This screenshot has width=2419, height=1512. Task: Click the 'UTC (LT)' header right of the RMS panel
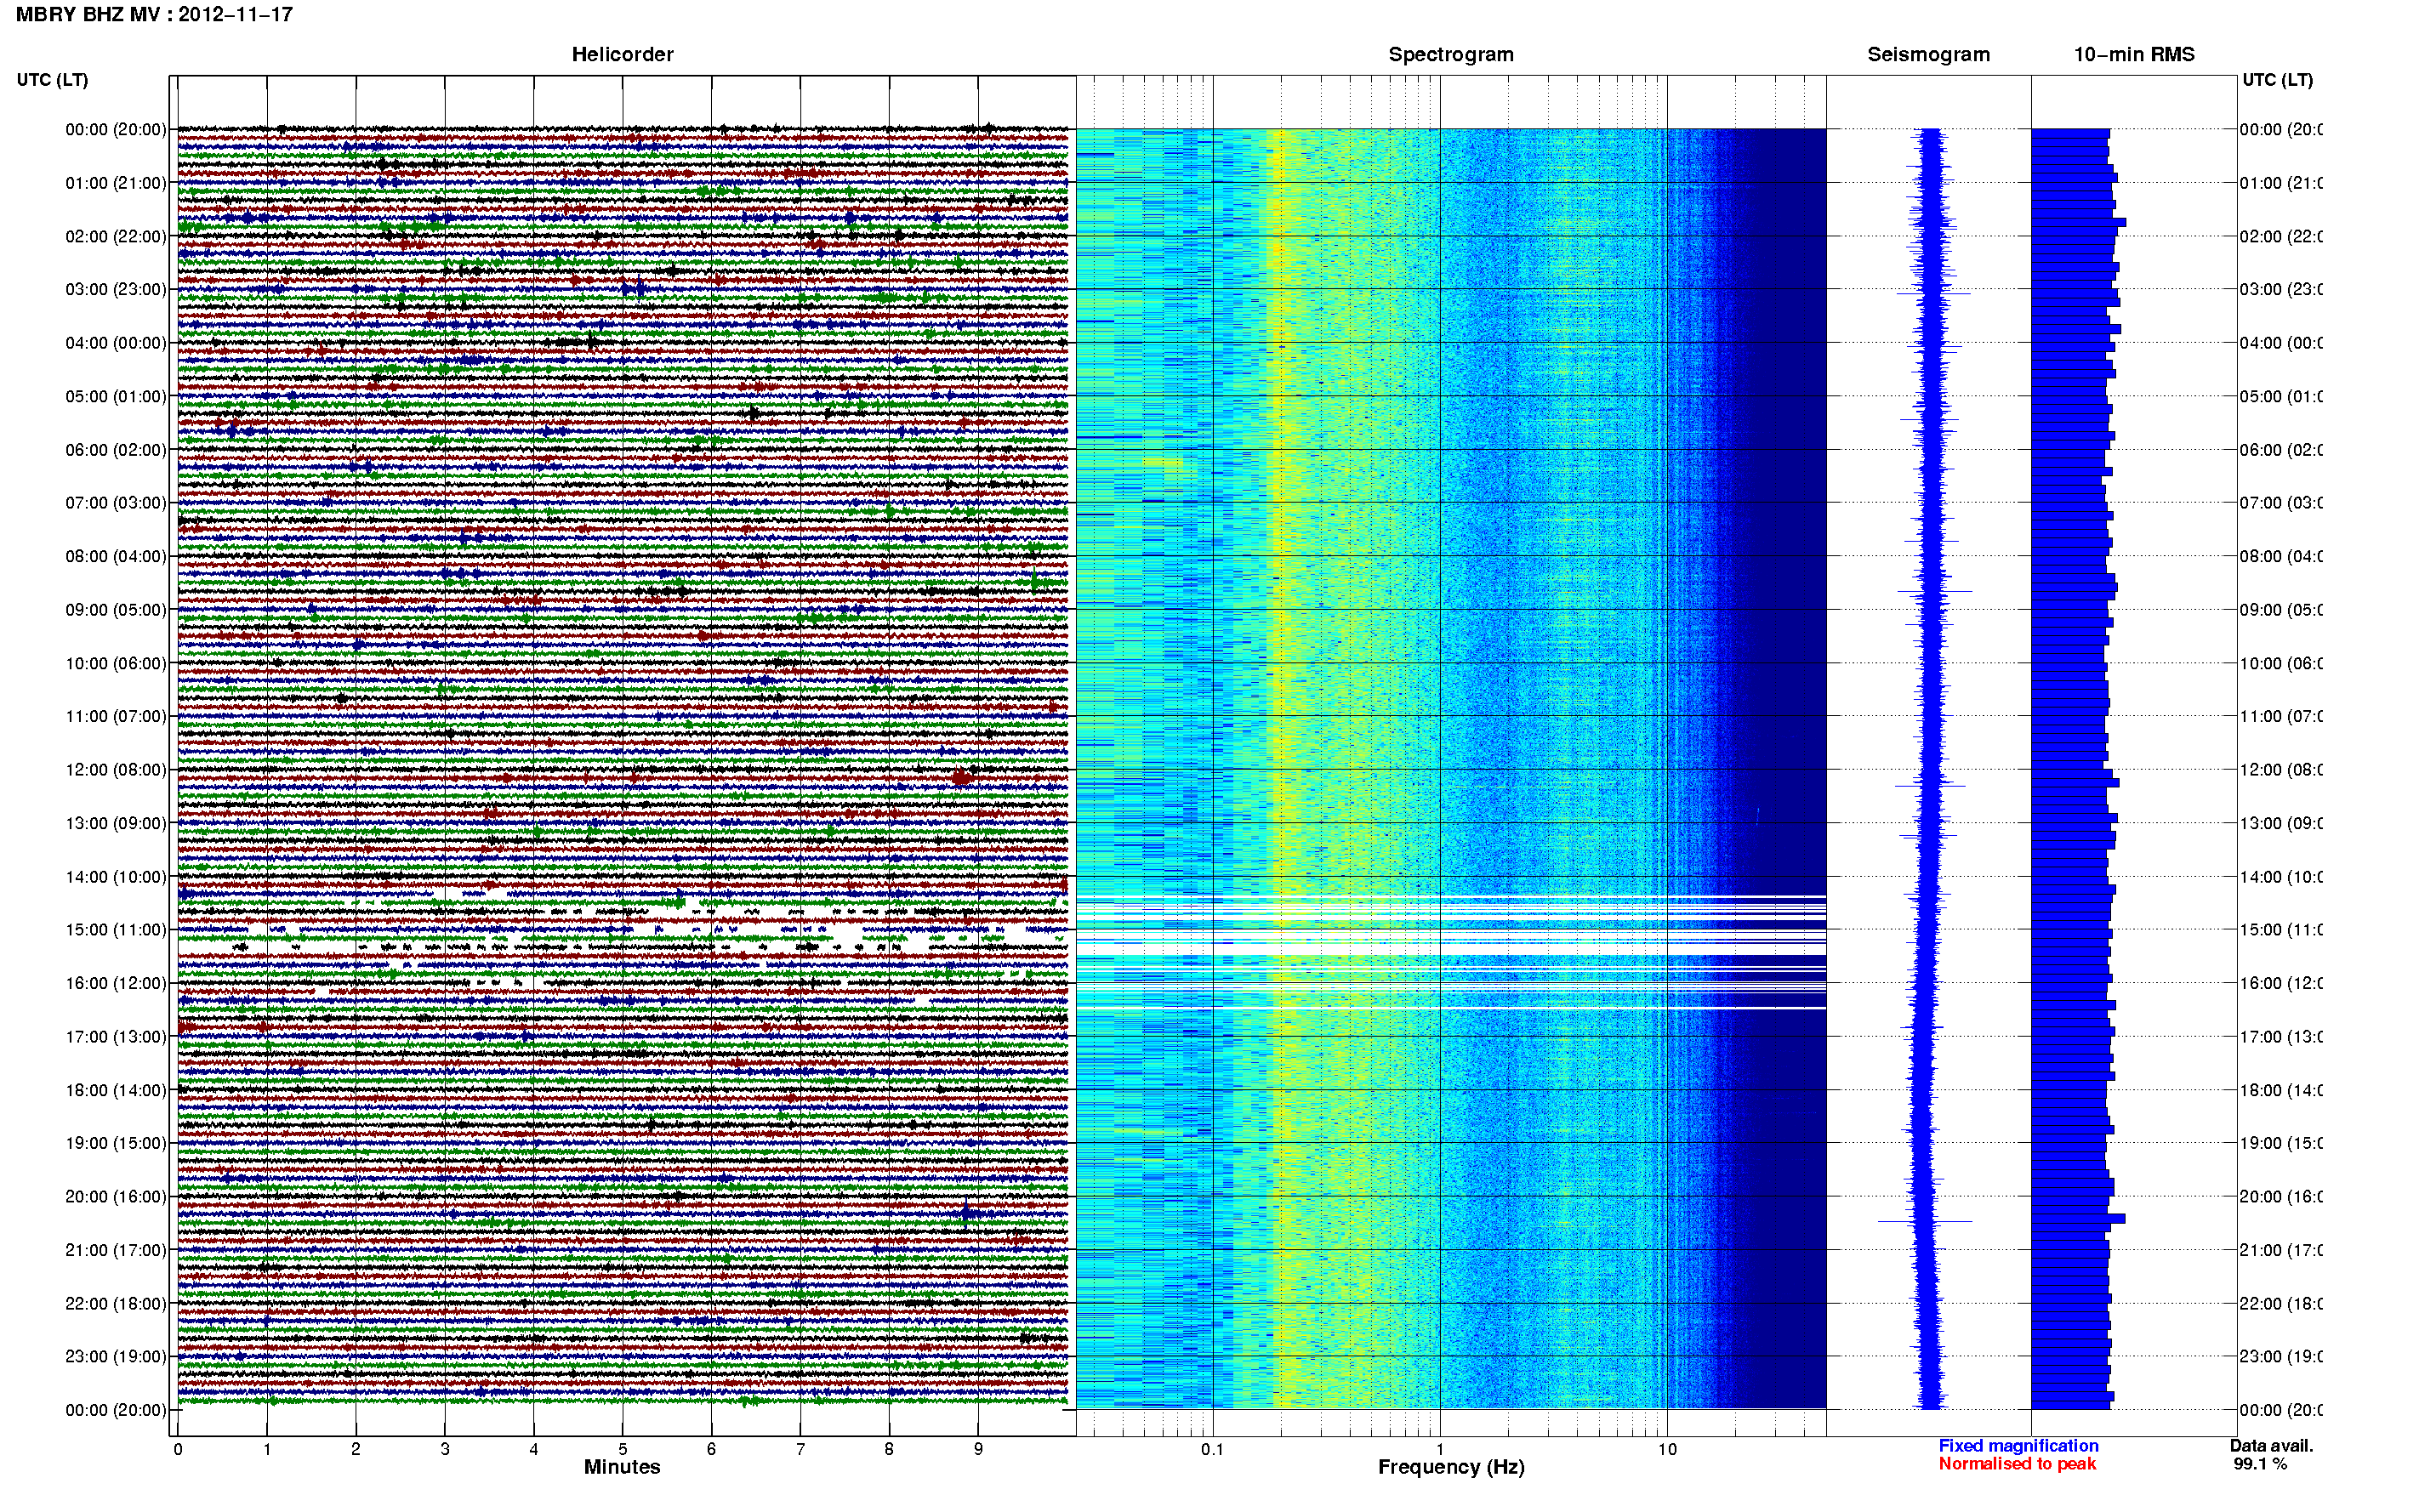(2277, 80)
